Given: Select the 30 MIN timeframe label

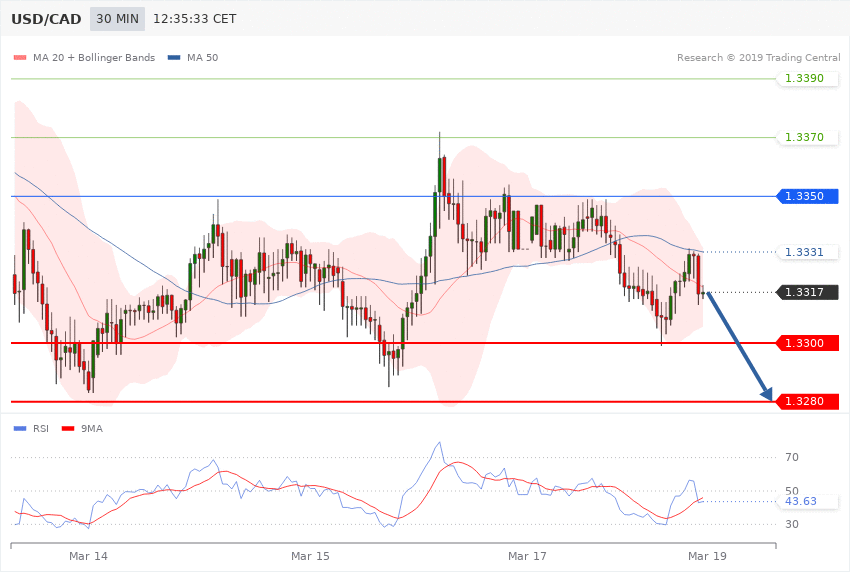Looking at the screenshot, I should coord(117,19).
